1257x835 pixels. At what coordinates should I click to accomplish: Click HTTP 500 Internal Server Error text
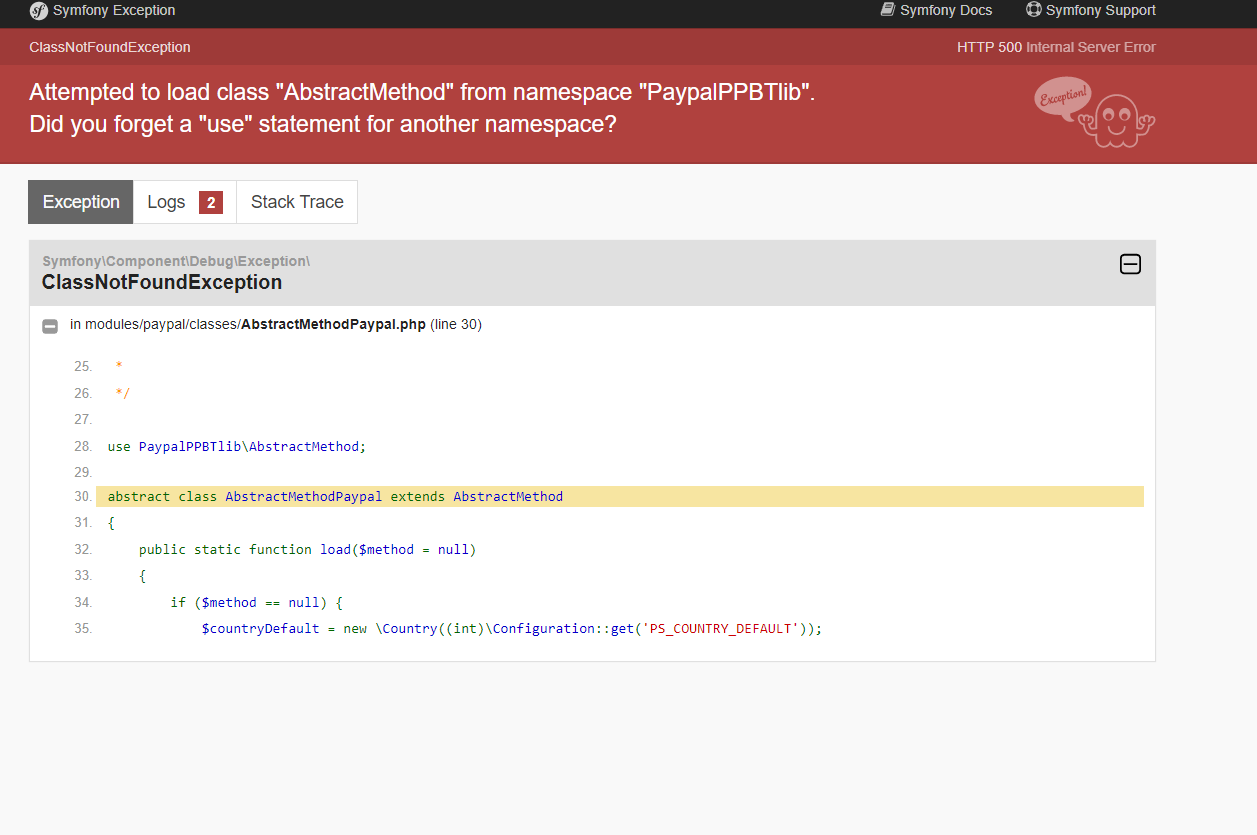(1056, 47)
